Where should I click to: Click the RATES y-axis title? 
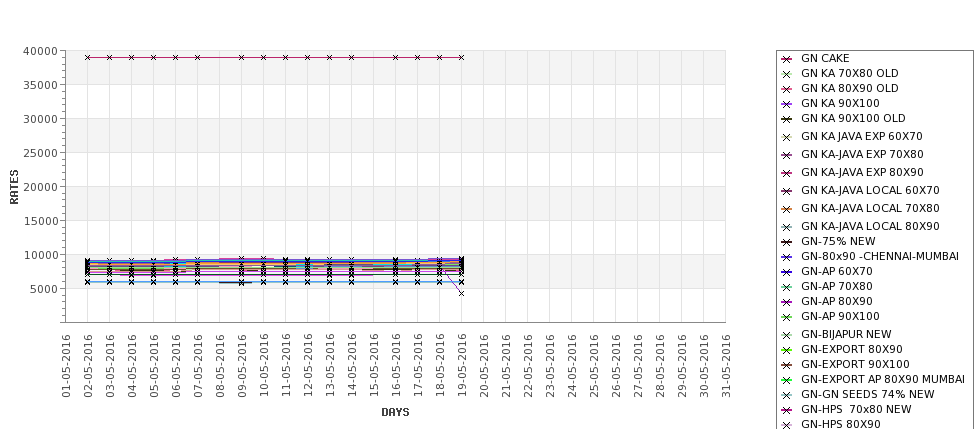(14, 187)
